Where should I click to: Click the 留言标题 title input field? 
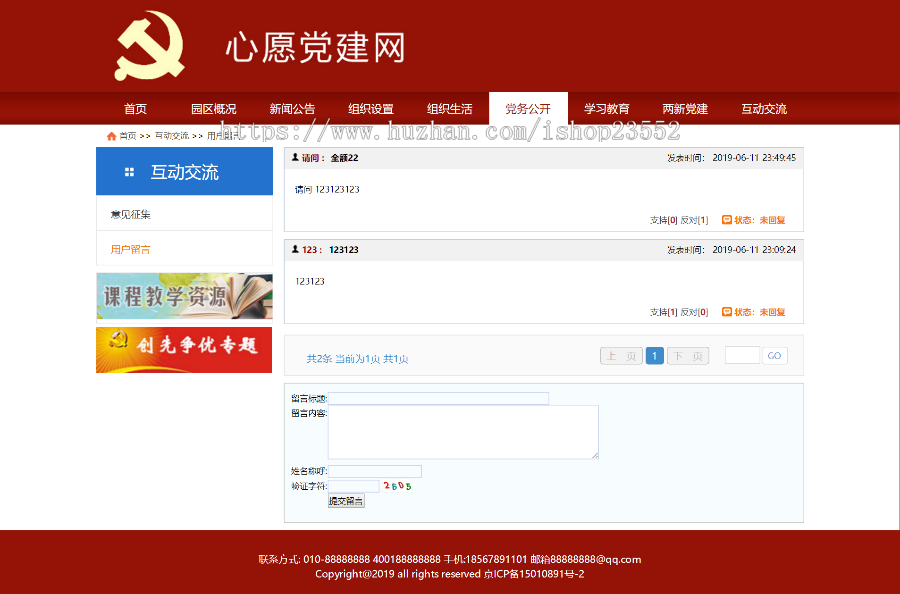(x=440, y=397)
